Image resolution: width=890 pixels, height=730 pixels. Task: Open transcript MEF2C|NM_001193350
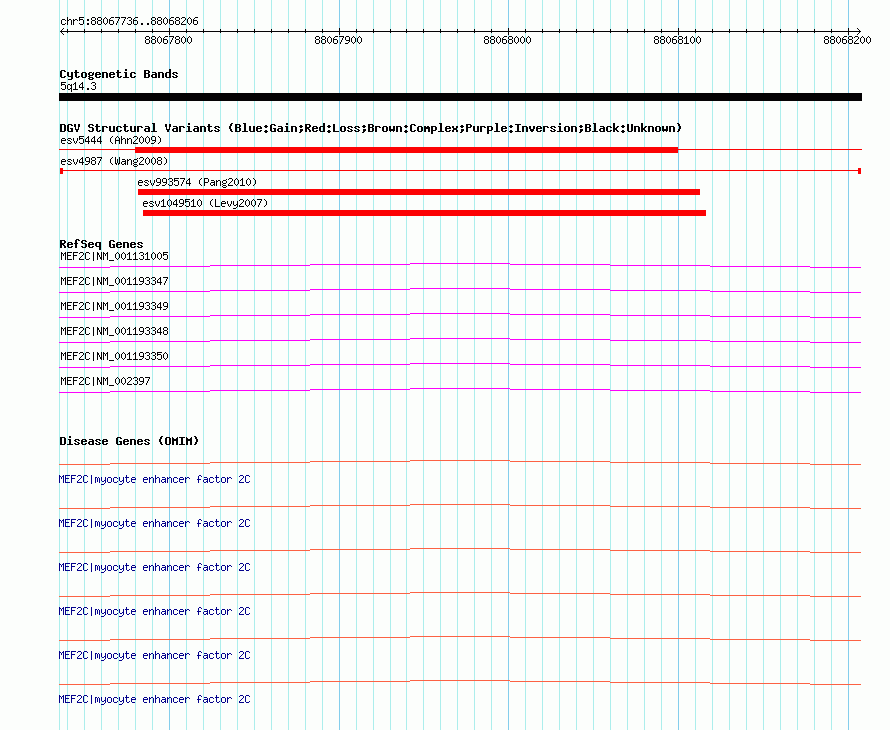pyautogui.click(x=114, y=356)
